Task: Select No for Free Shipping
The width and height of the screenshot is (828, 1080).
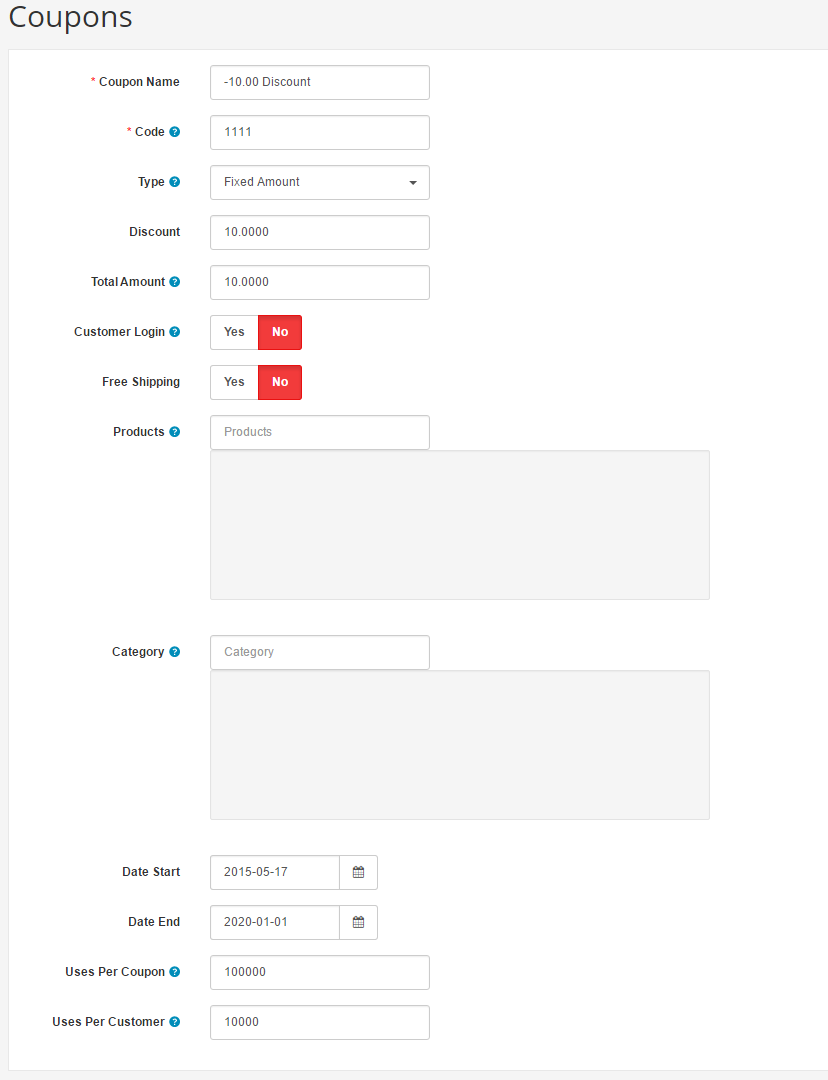Action: (280, 382)
